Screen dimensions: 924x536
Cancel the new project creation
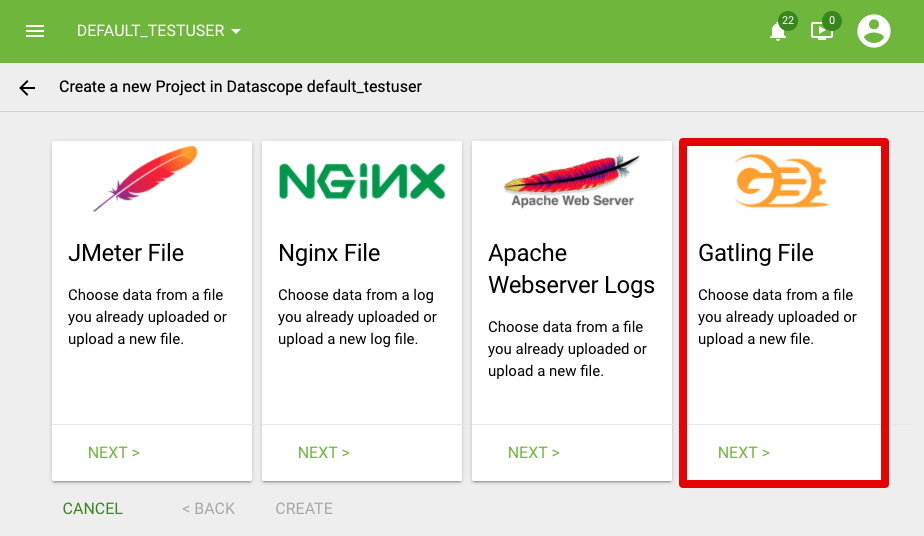coord(93,508)
